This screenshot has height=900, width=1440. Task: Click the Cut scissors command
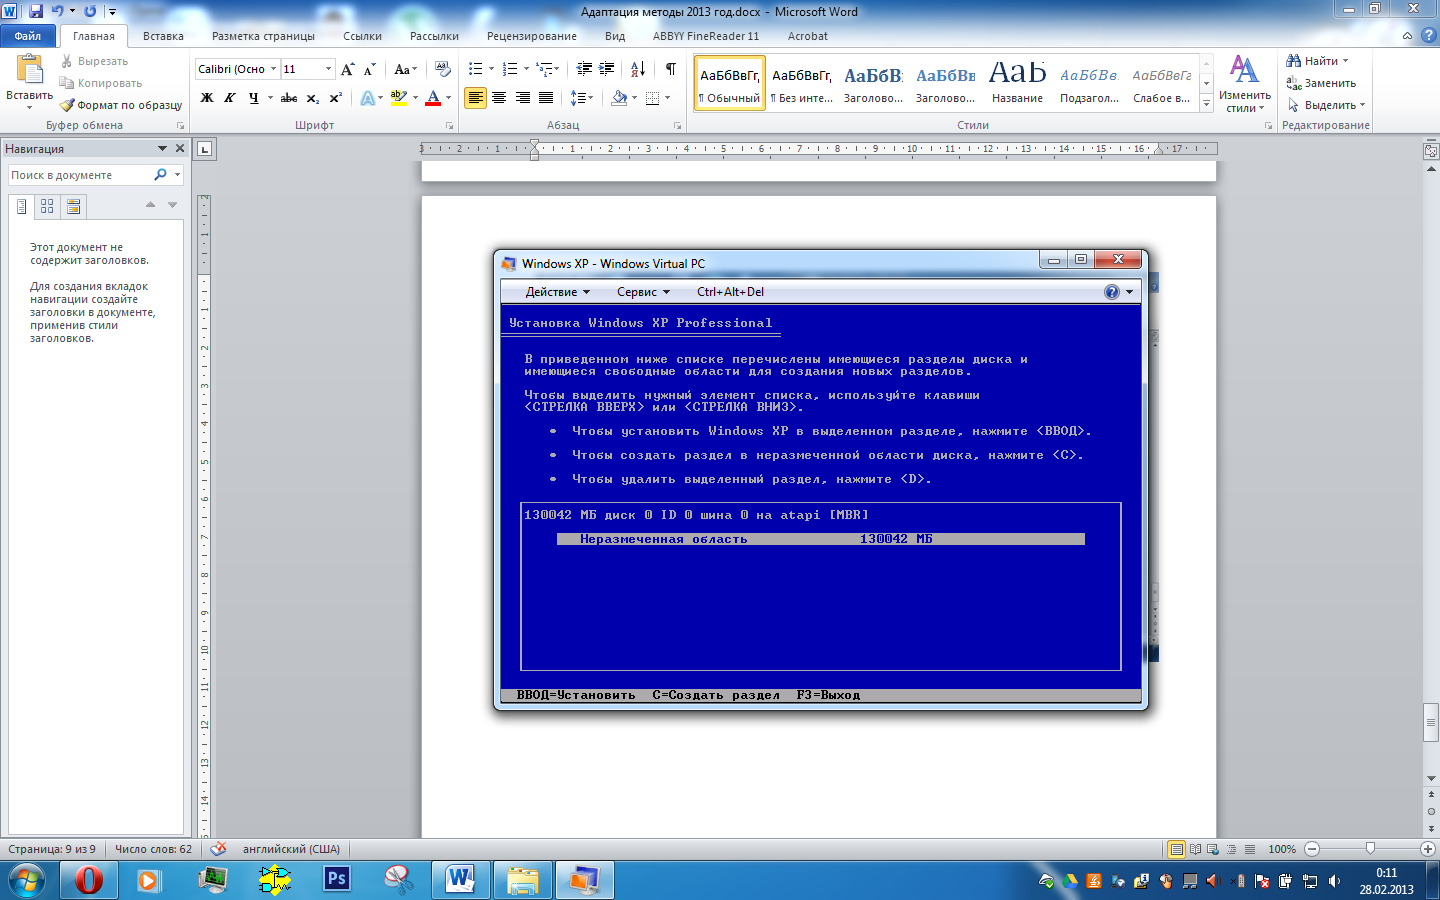pyautogui.click(x=67, y=61)
